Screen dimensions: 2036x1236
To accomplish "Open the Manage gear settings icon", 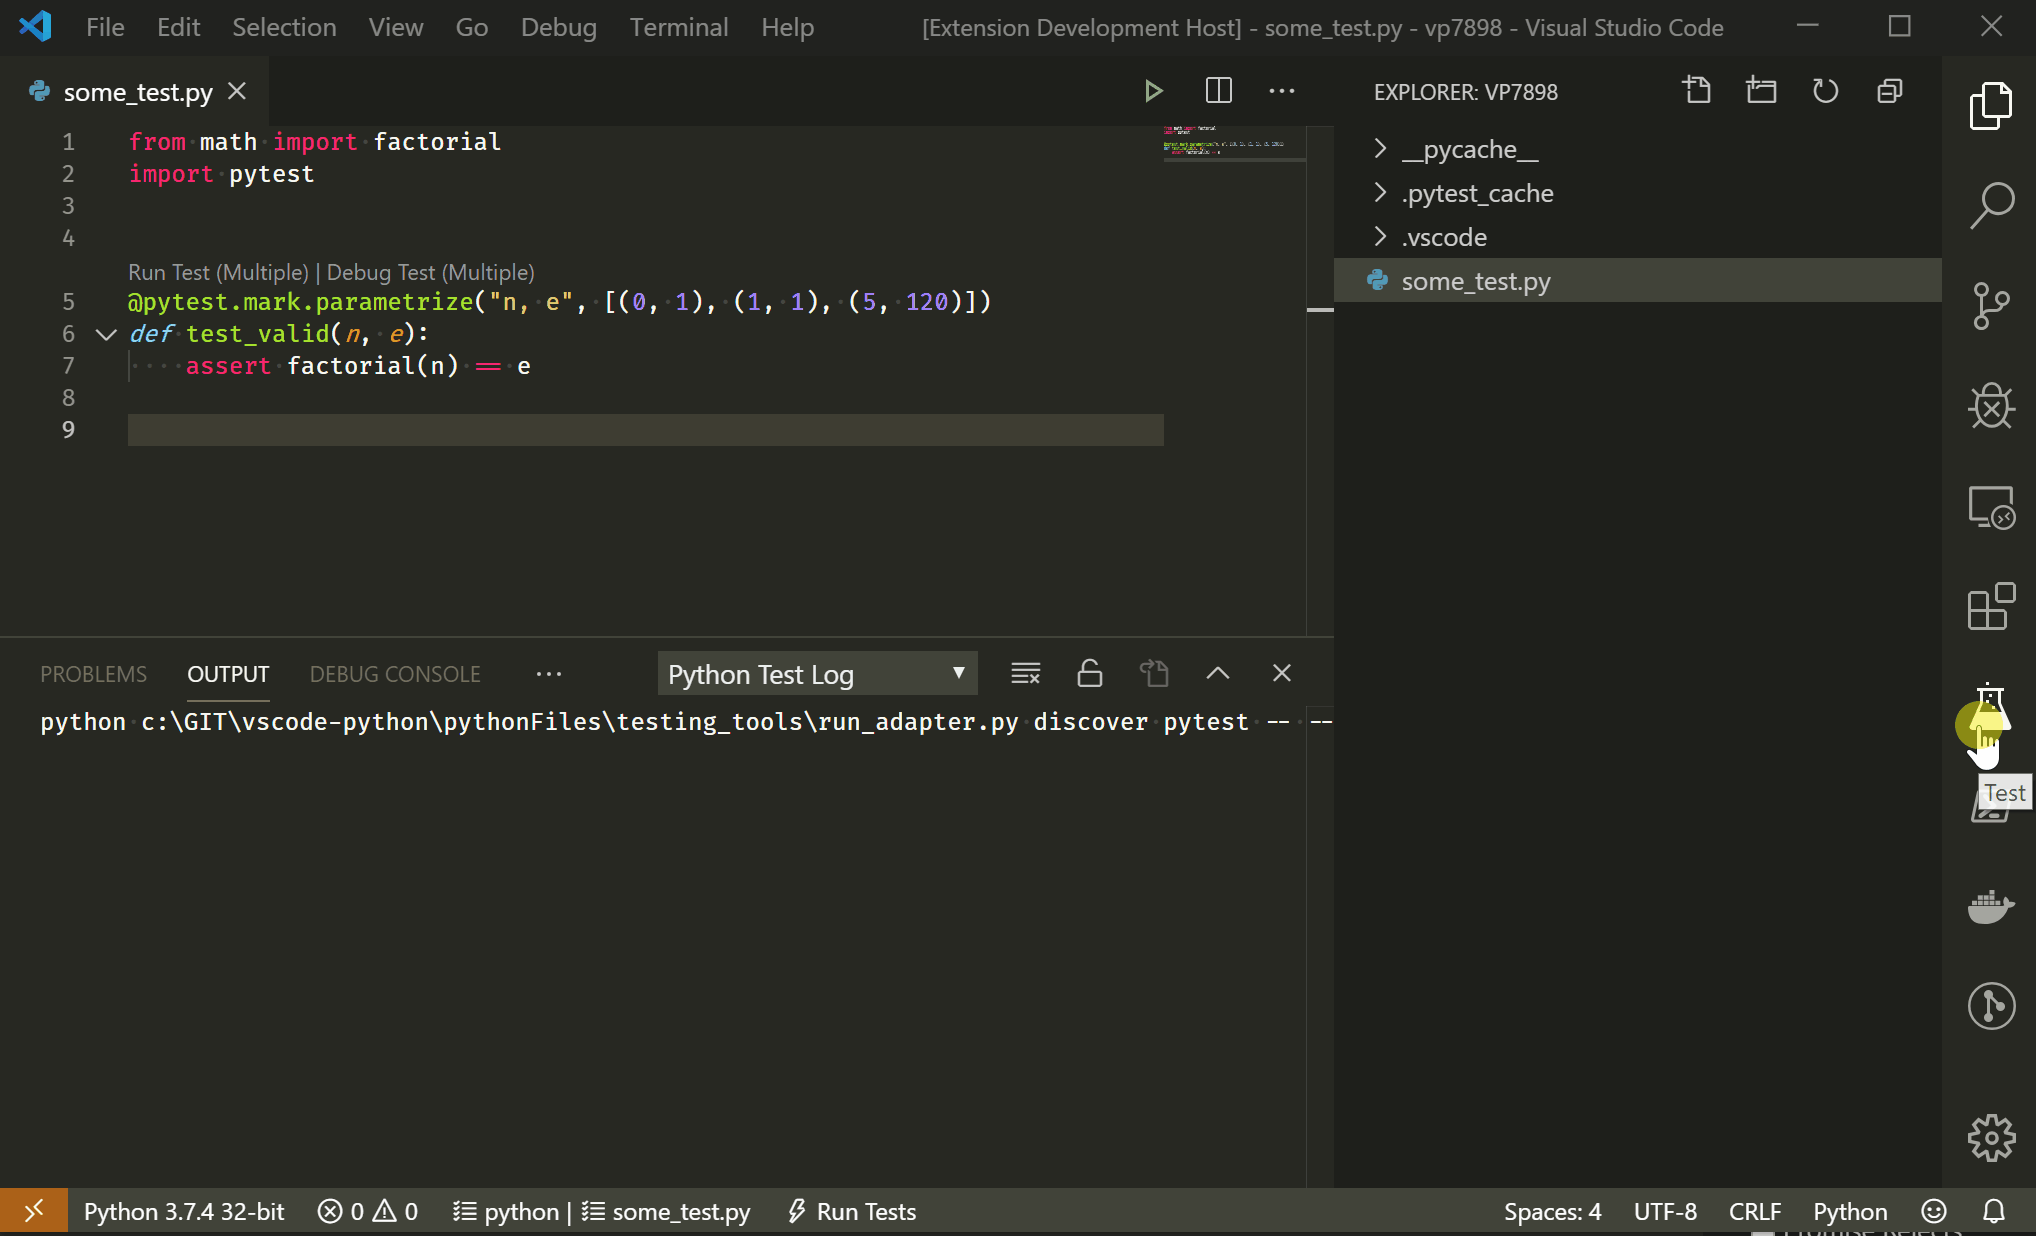I will (1990, 1138).
